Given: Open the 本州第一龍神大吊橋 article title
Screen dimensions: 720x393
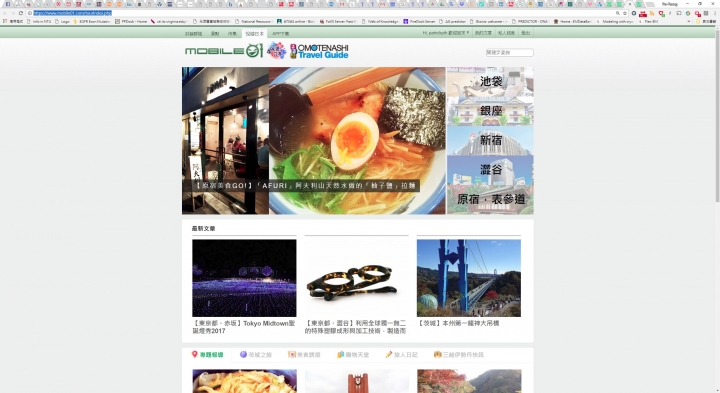Looking at the screenshot, I should [458, 323].
